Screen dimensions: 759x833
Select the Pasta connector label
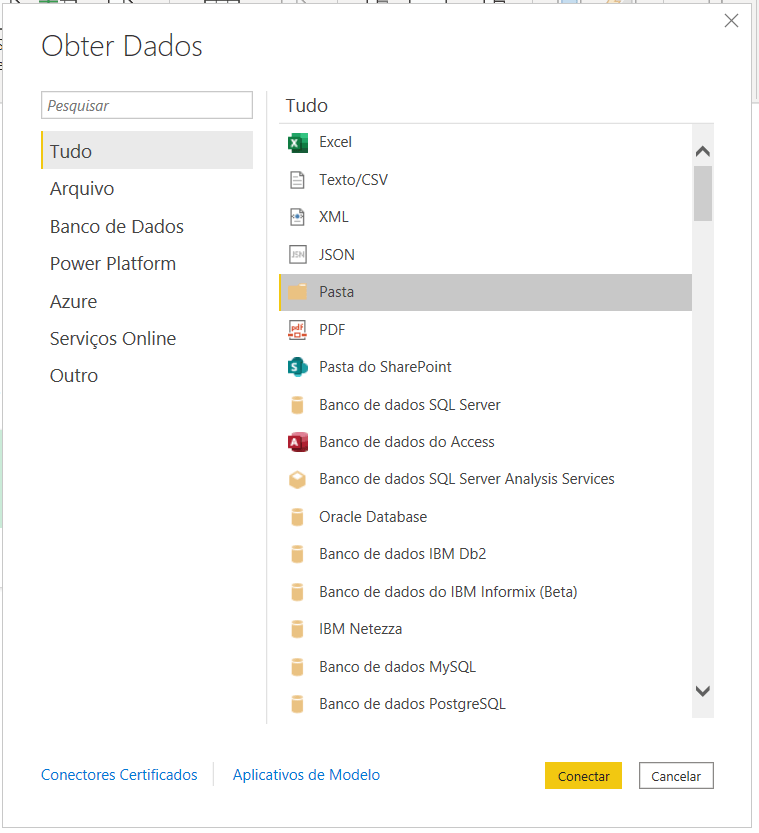tap(336, 292)
